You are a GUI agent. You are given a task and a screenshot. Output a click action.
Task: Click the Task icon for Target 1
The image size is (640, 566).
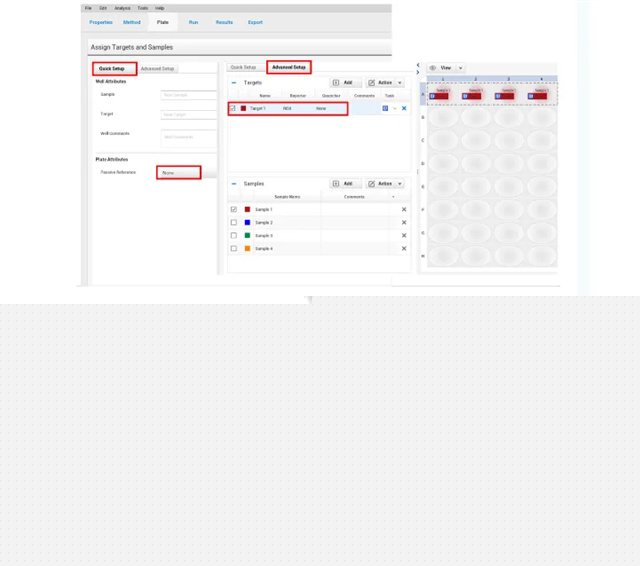coord(385,108)
